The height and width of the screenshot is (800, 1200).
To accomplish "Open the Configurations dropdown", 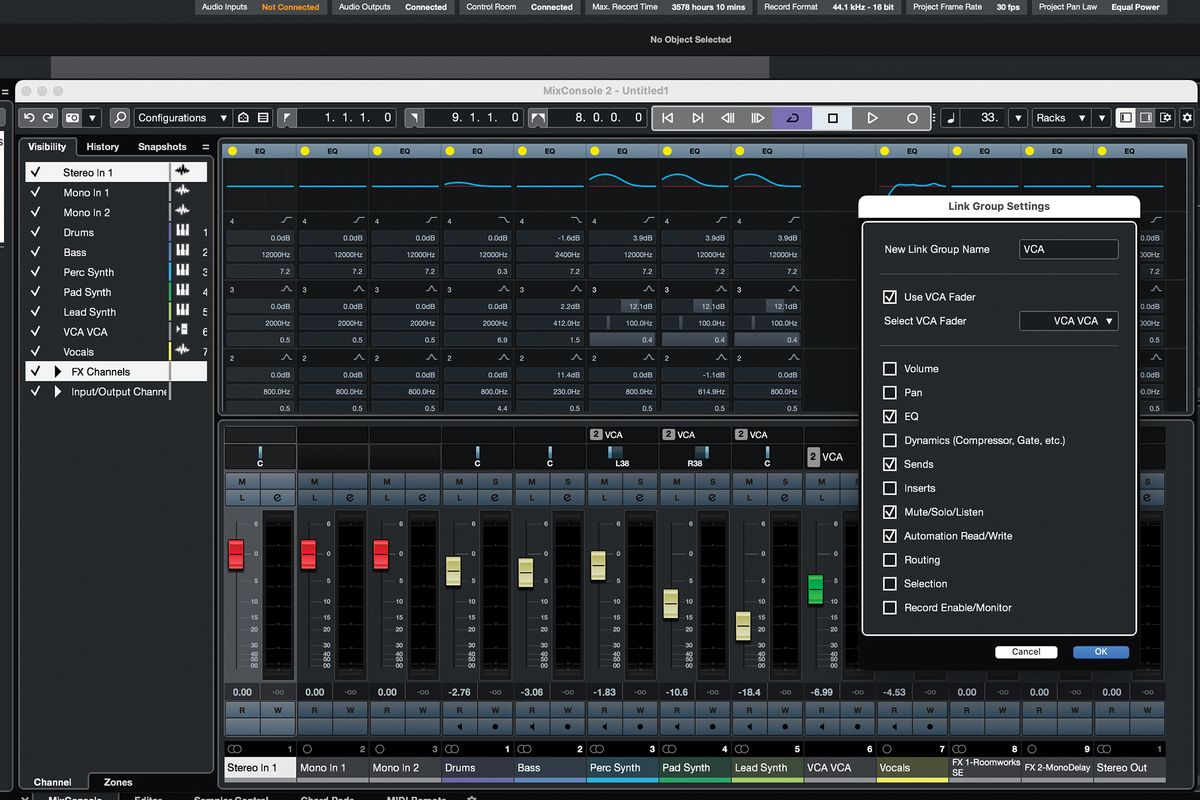I will (182, 117).
